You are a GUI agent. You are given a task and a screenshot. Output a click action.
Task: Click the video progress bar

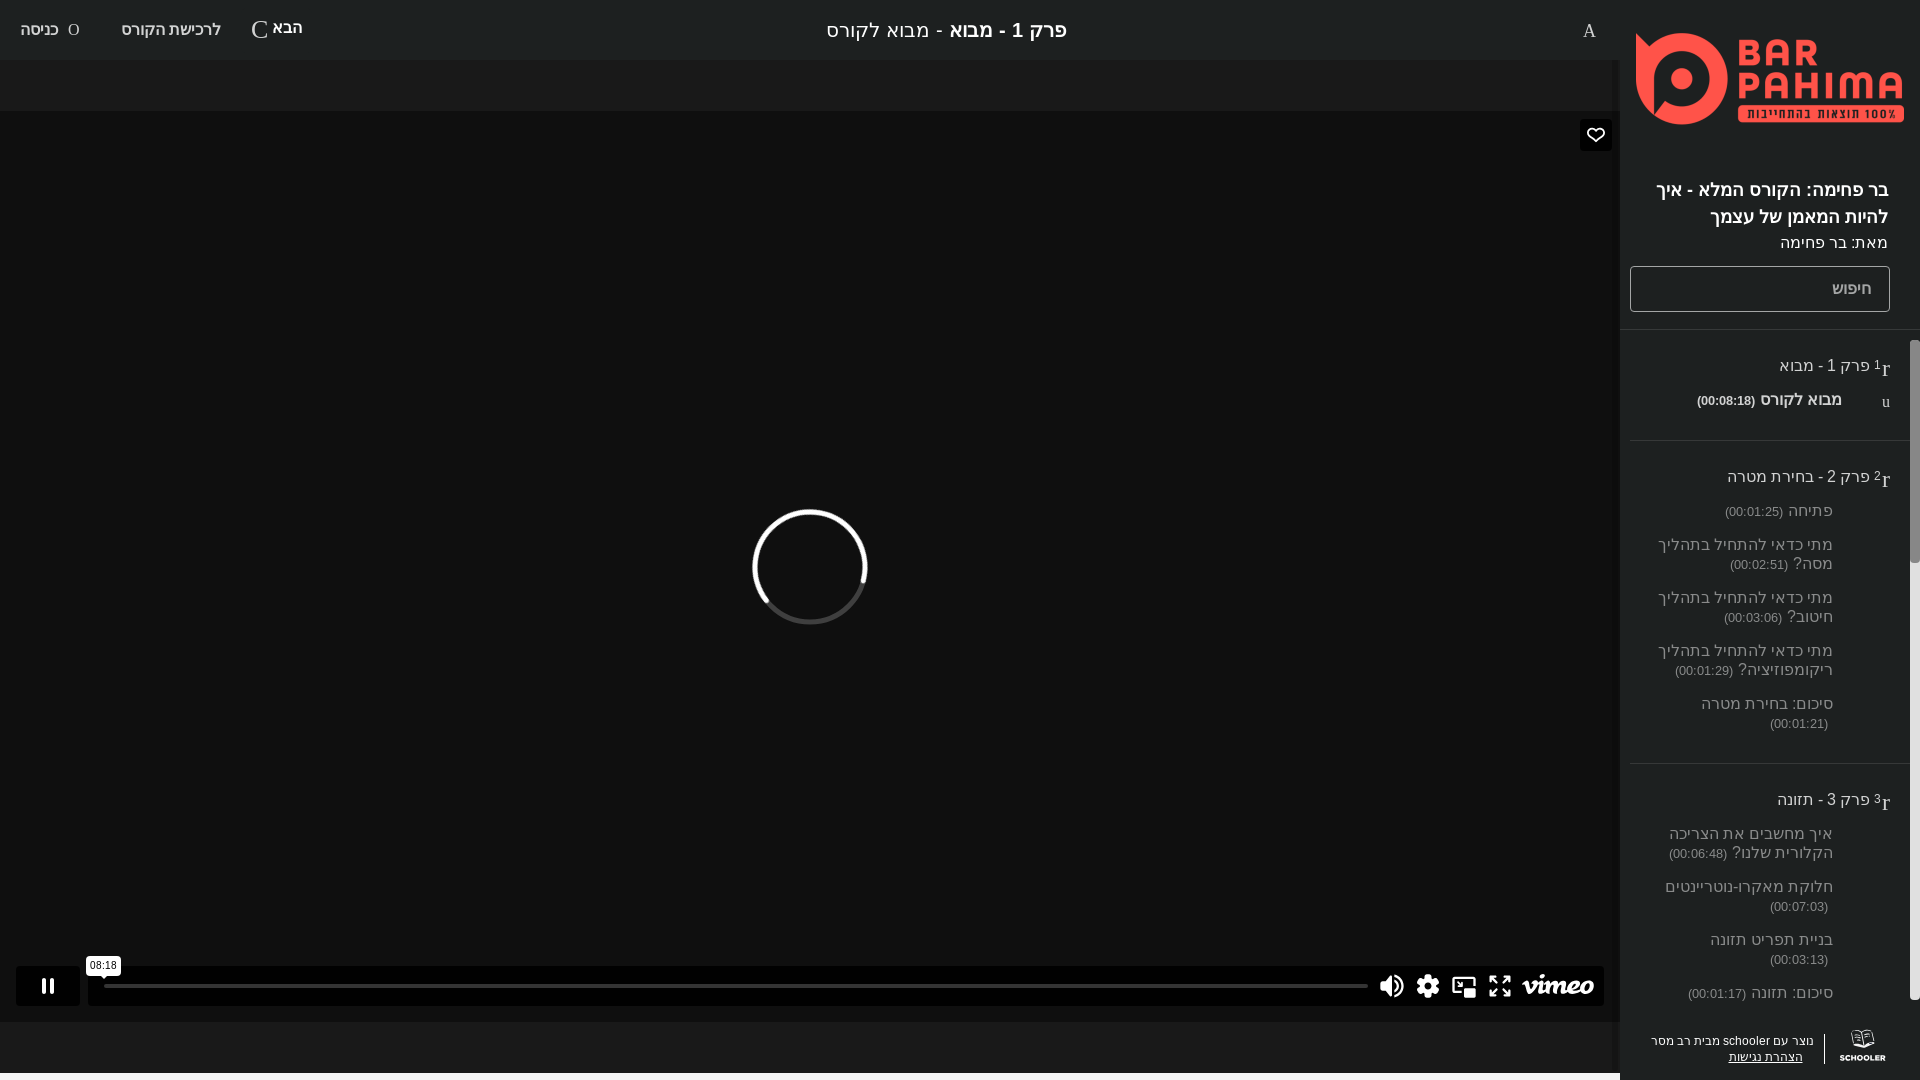[x=736, y=986]
